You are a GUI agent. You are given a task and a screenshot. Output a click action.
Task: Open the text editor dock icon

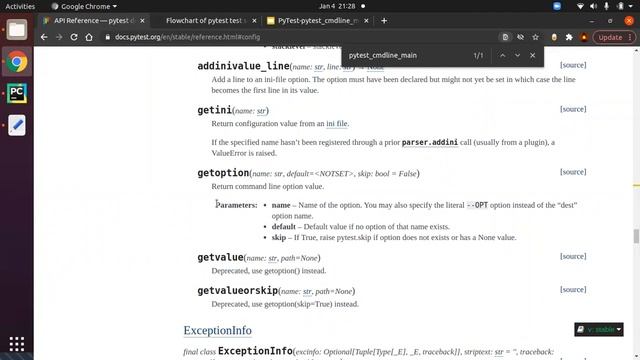[x=17, y=125]
